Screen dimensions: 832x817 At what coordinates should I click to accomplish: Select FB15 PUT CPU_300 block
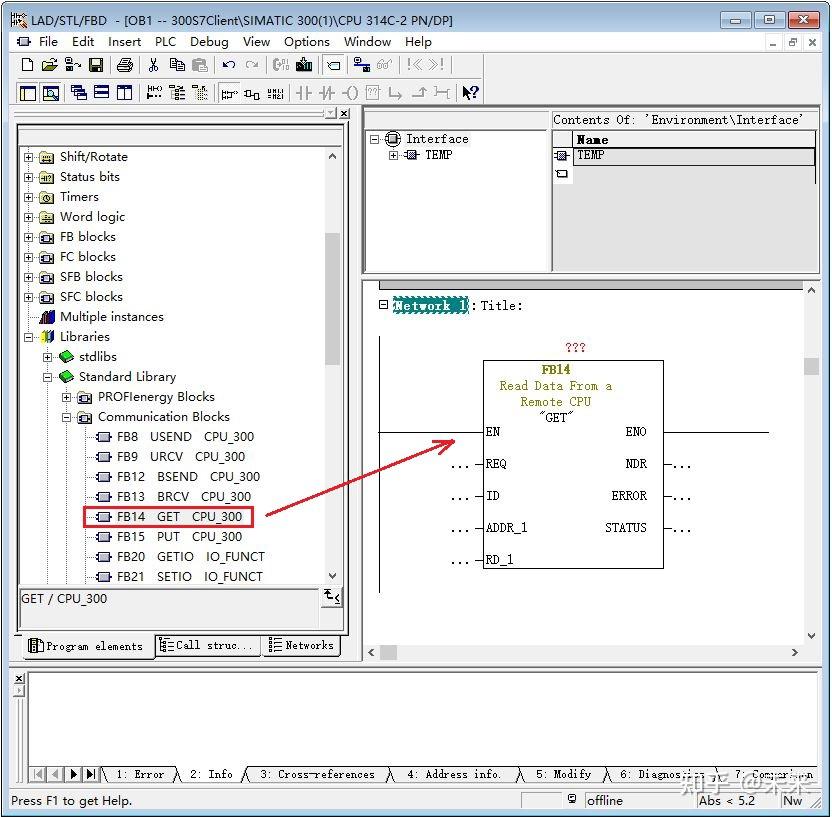pyautogui.click(x=179, y=537)
